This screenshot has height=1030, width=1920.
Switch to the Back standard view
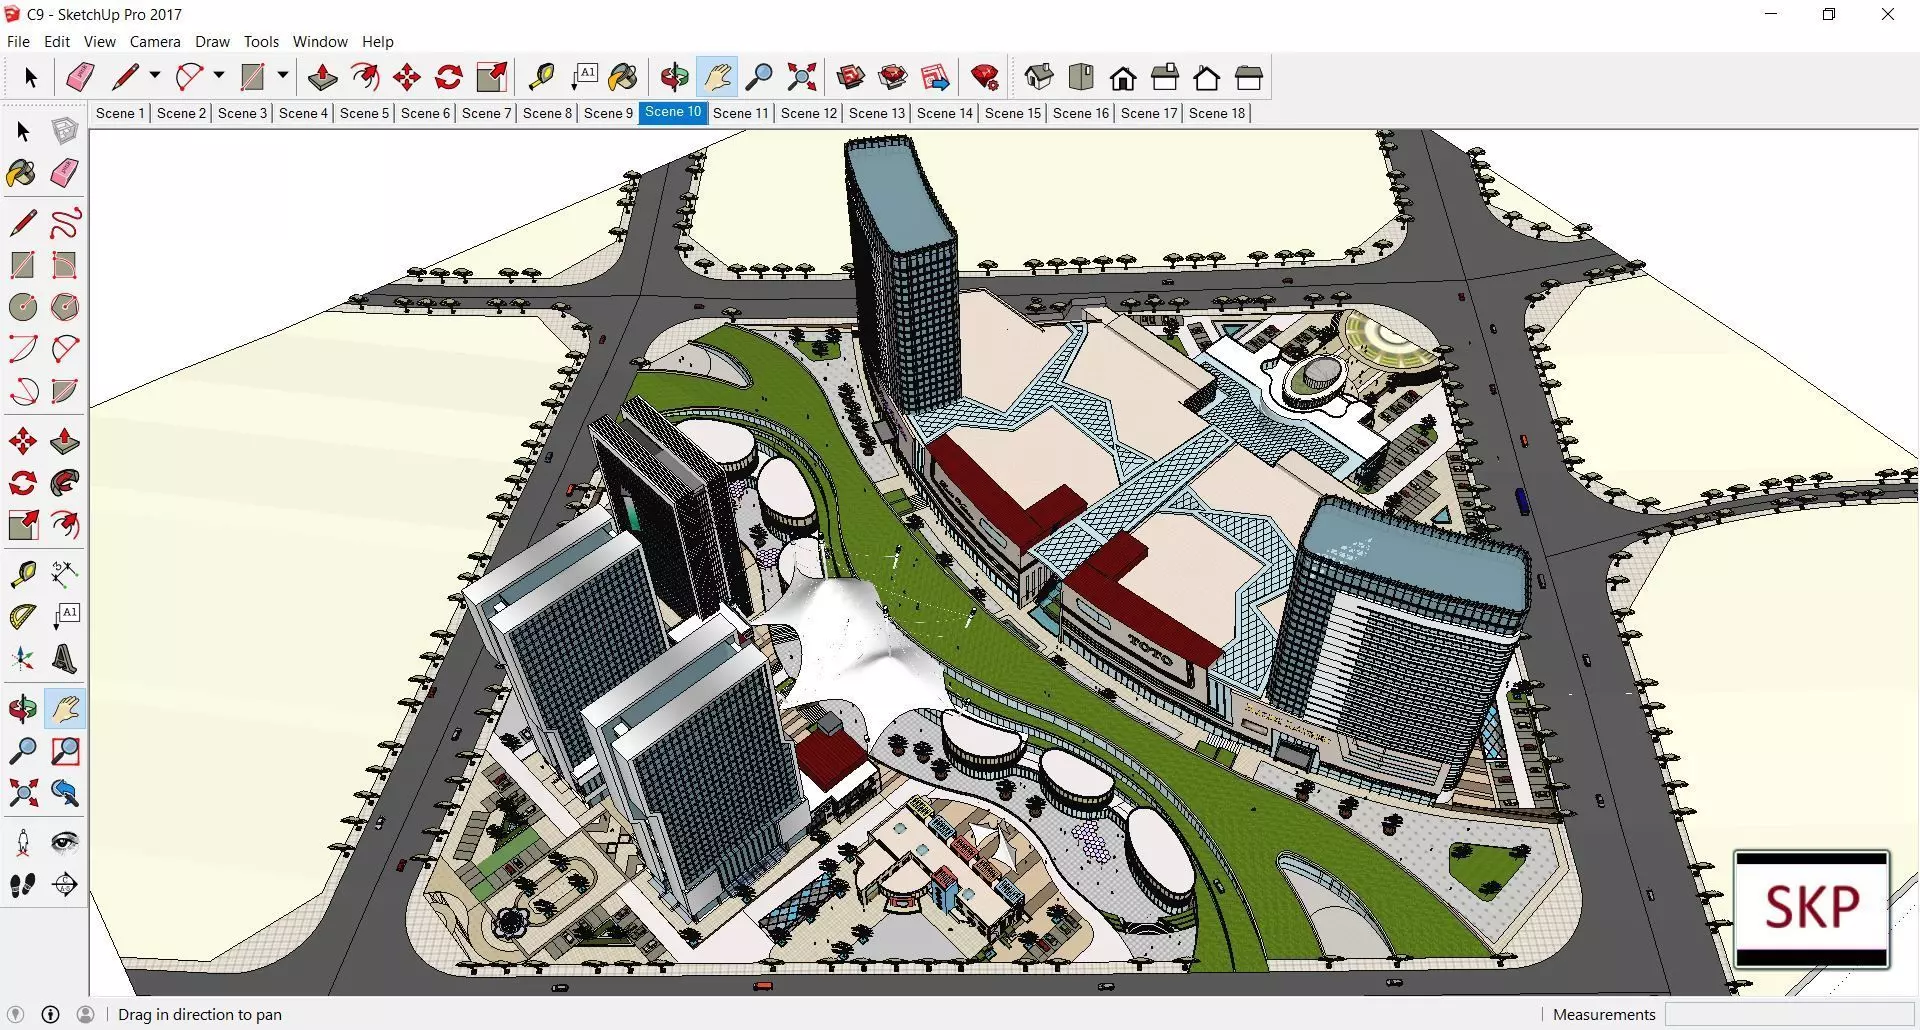click(1207, 77)
